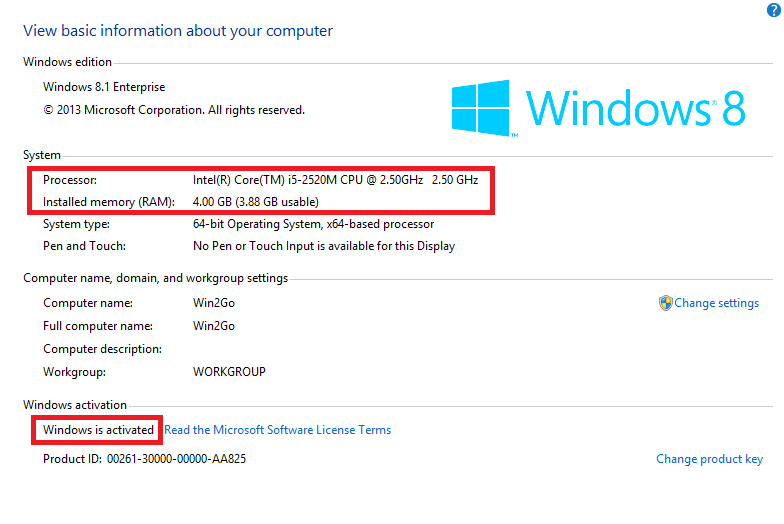Select the 'System type:' label
This screenshot has width=784, height=524.
click(76, 224)
